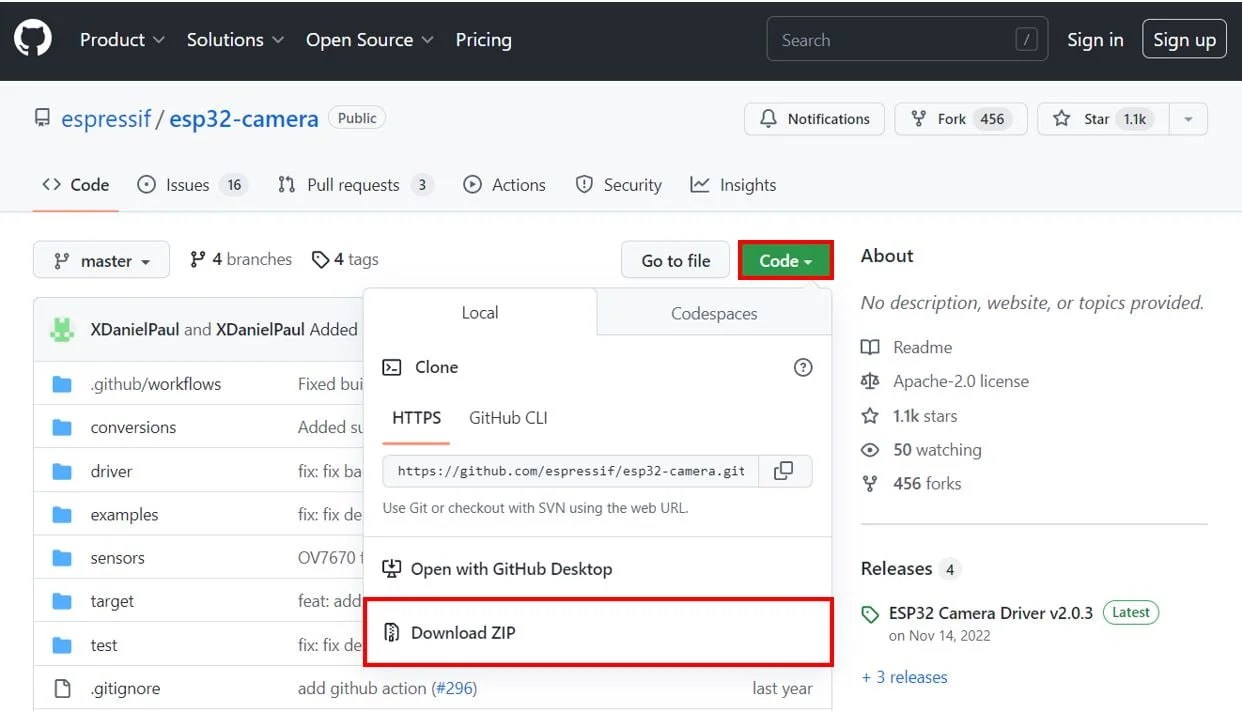
Task: Open the Issues tab
Action: tap(190, 185)
